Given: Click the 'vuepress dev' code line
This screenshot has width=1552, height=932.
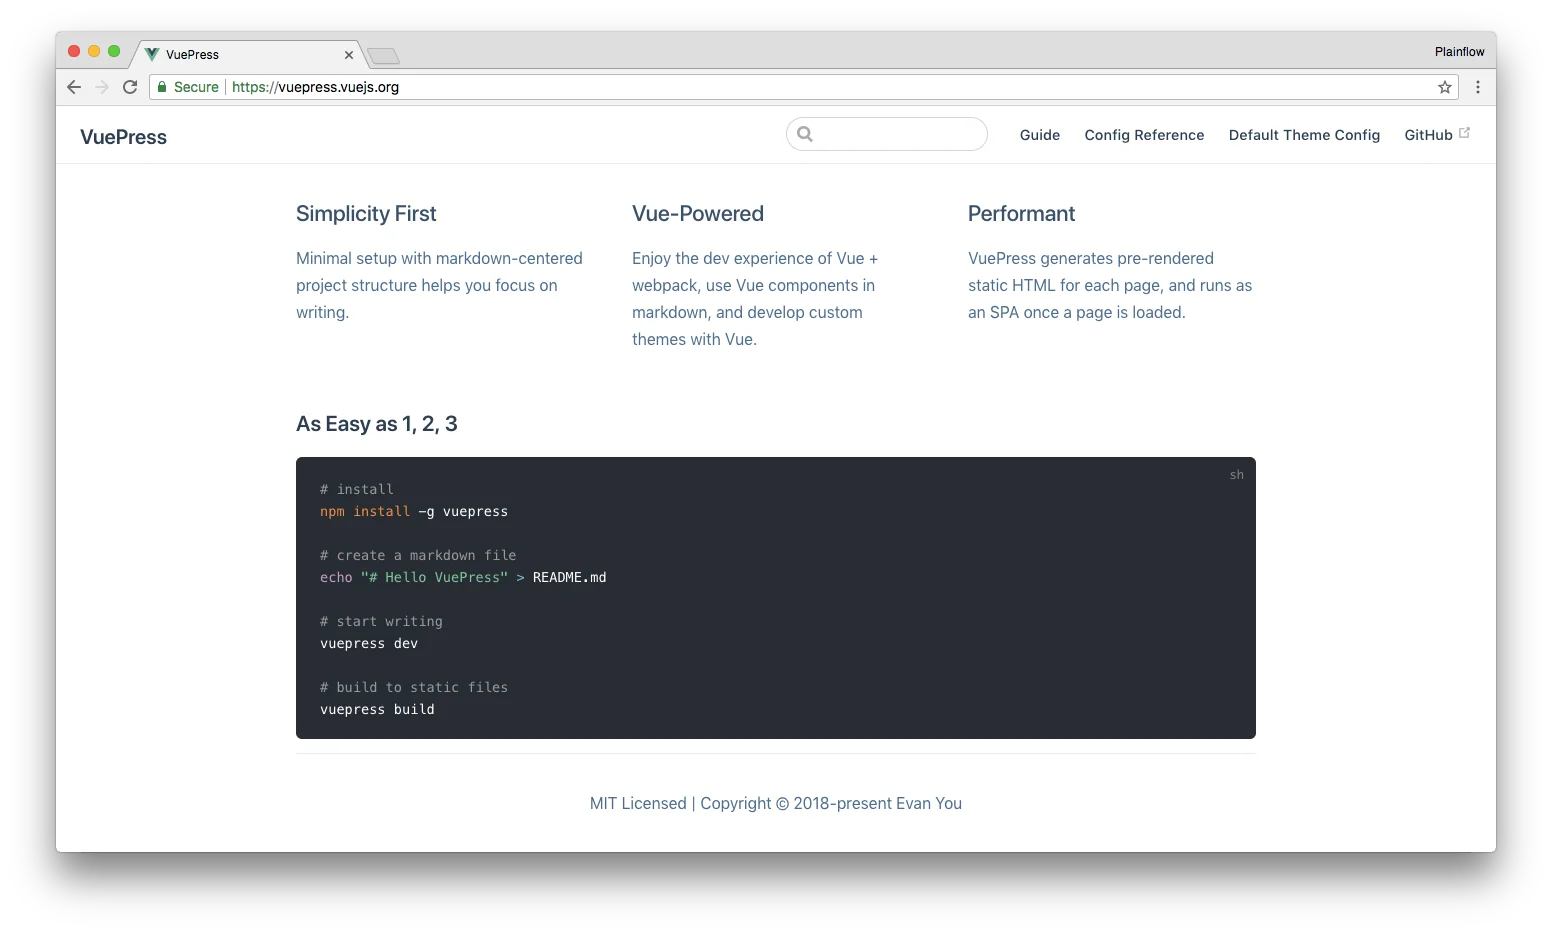Looking at the screenshot, I should click(x=369, y=643).
